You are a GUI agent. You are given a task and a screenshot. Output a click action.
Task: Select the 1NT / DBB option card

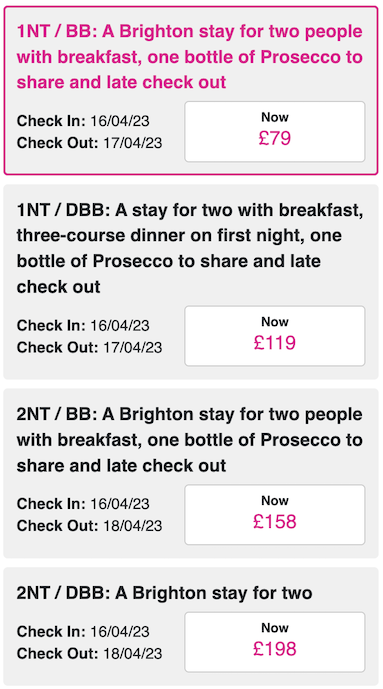click(191, 282)
